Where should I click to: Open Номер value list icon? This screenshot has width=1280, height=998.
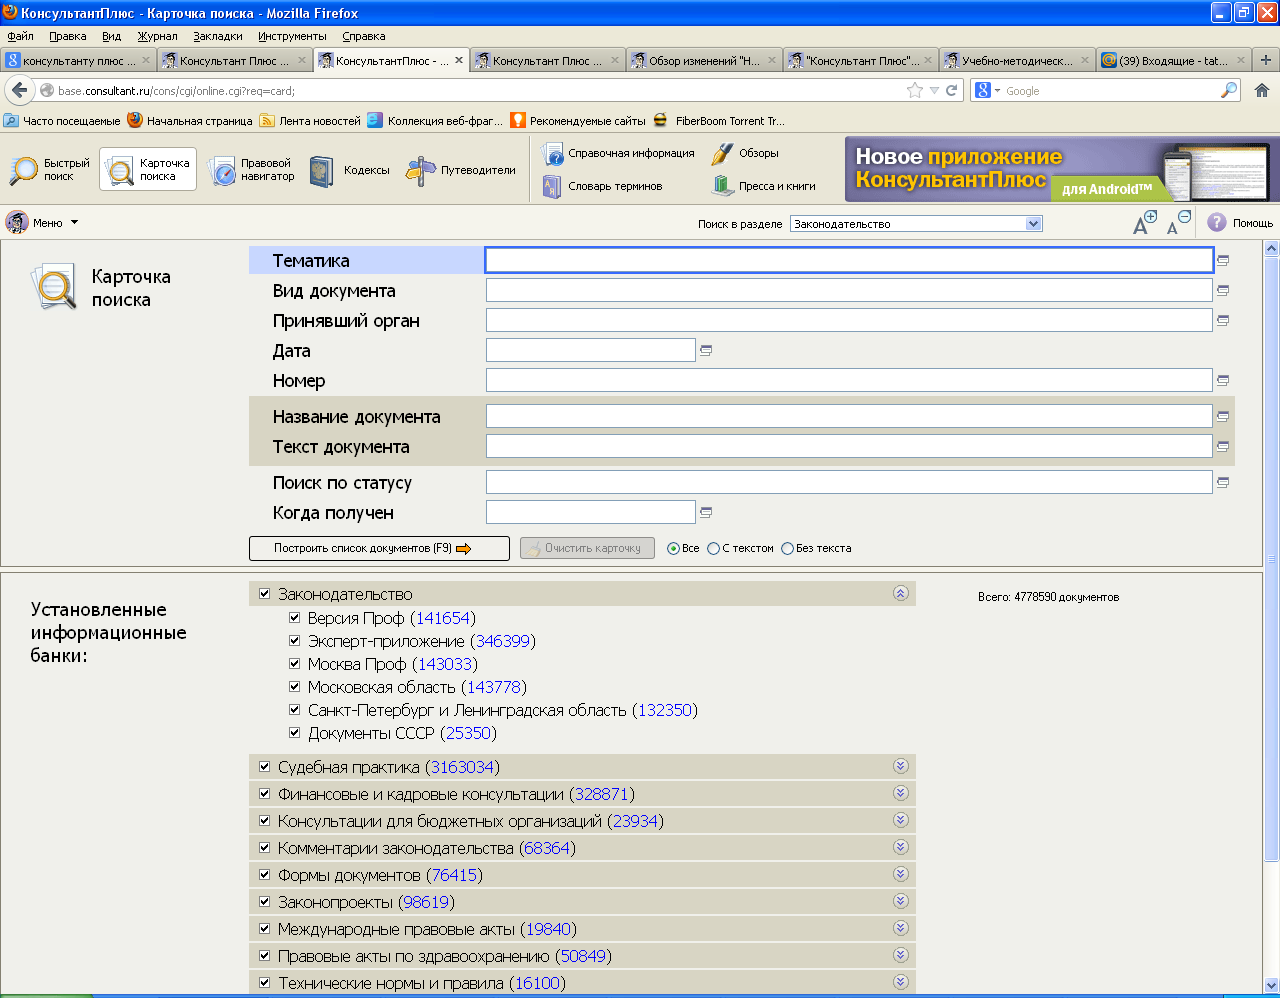[x=1223, y=381]
